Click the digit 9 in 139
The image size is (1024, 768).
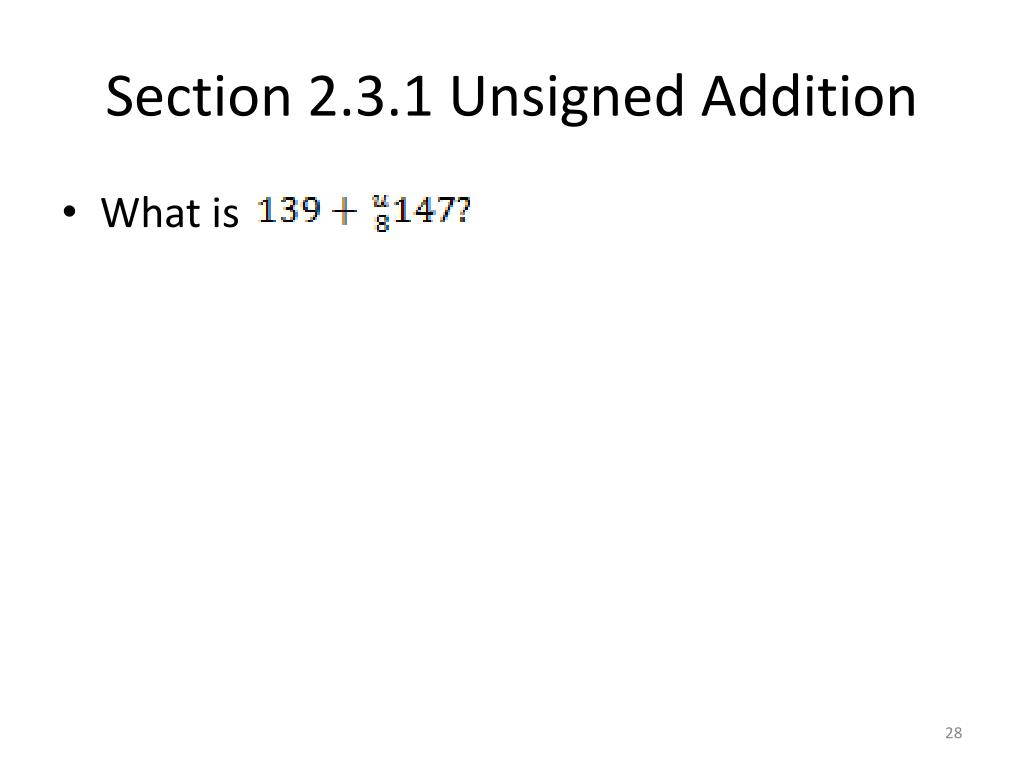(310, 210)
